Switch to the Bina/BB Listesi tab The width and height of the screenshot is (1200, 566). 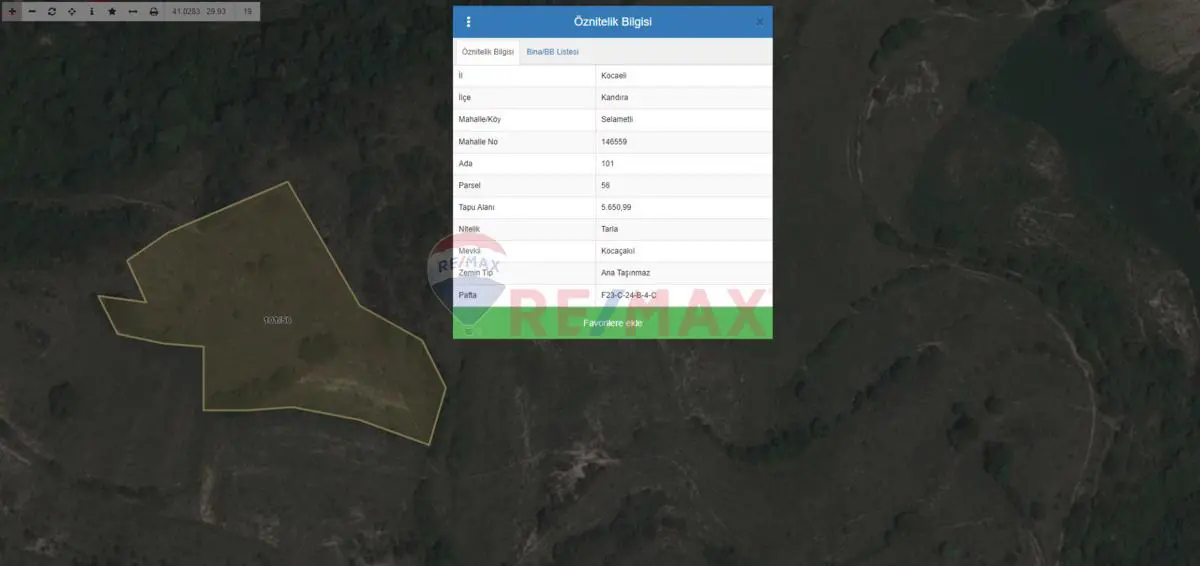pos(553,51)
